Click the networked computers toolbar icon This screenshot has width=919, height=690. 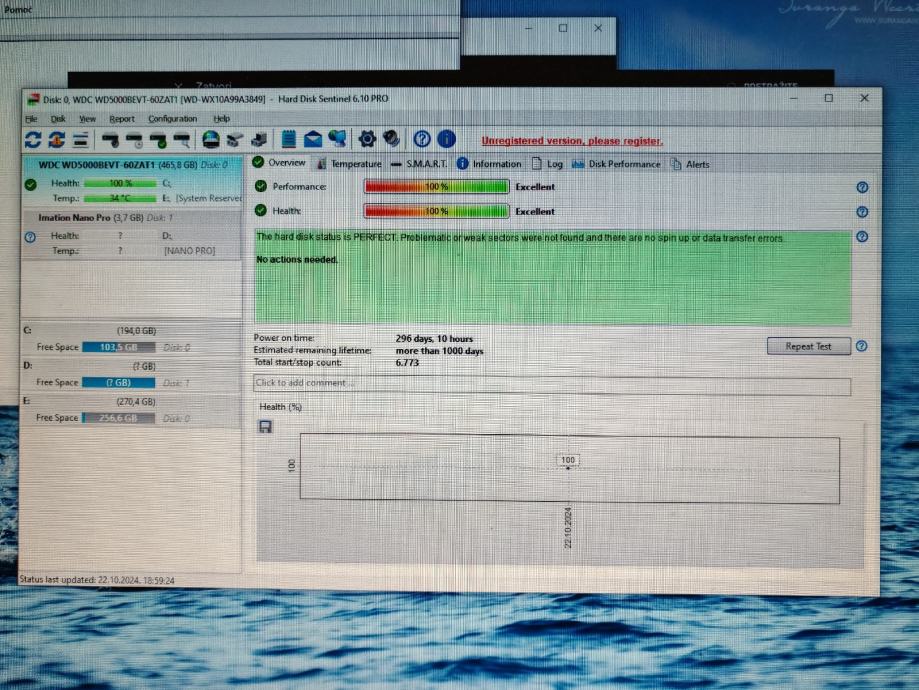(337, 139)
